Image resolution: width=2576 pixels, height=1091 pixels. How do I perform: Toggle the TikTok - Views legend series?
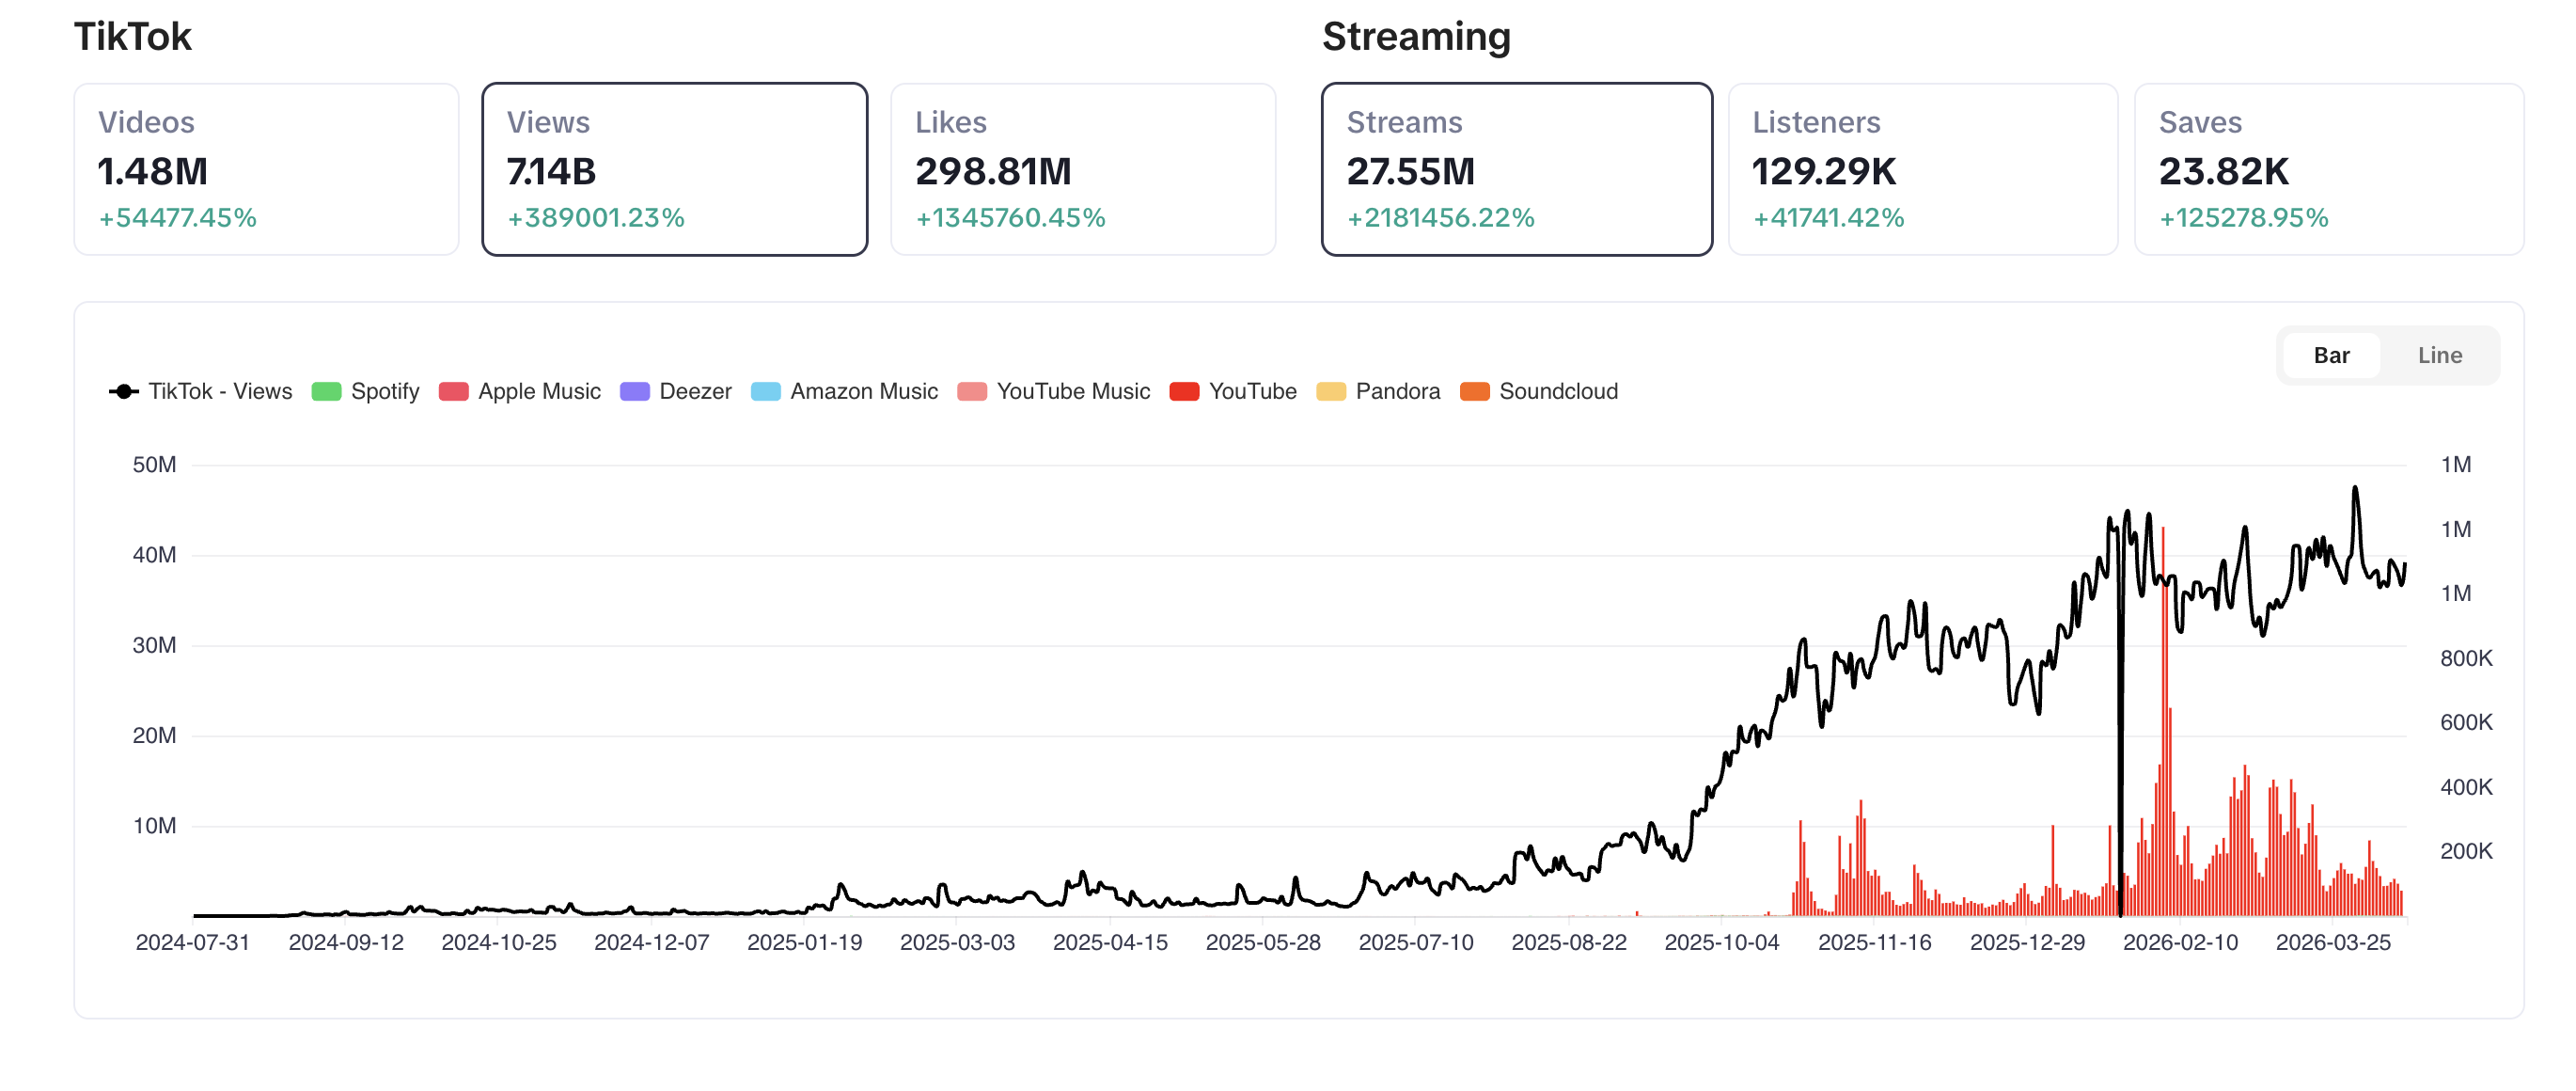(200, 391)
